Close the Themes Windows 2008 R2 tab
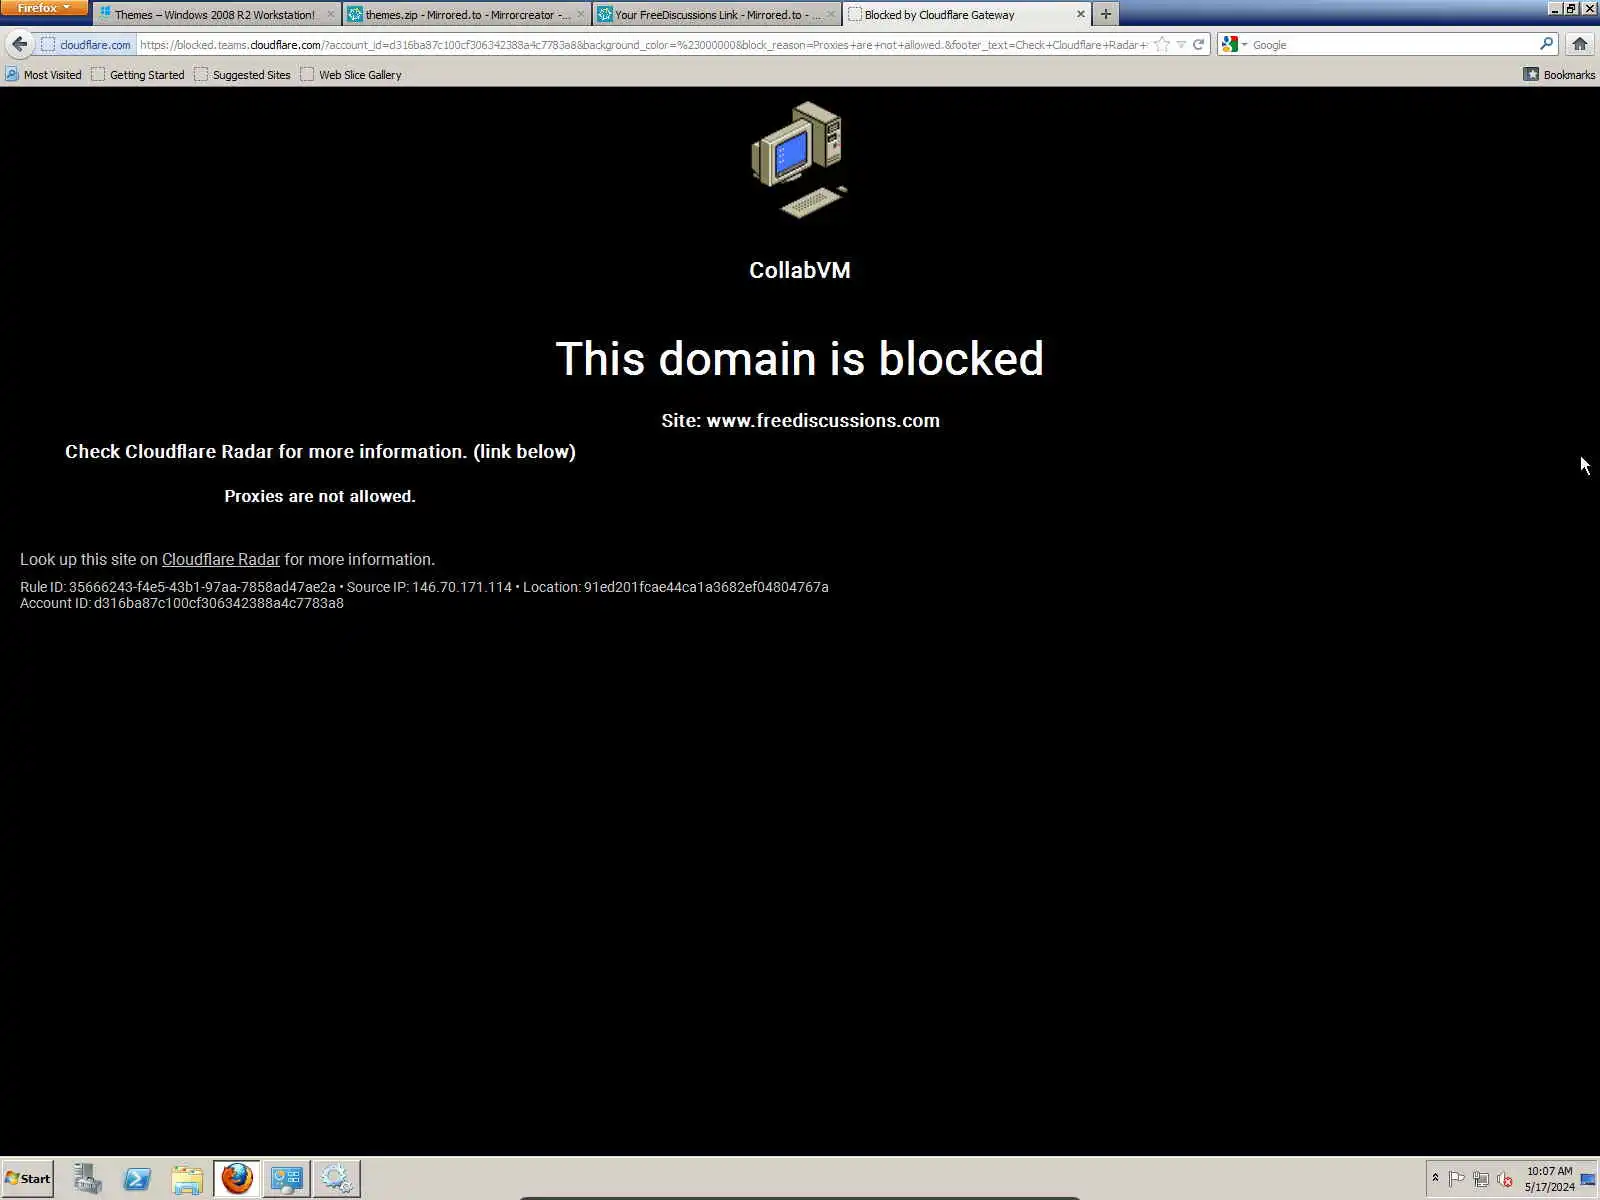The image size is (1600, 1200). point(330,15)
